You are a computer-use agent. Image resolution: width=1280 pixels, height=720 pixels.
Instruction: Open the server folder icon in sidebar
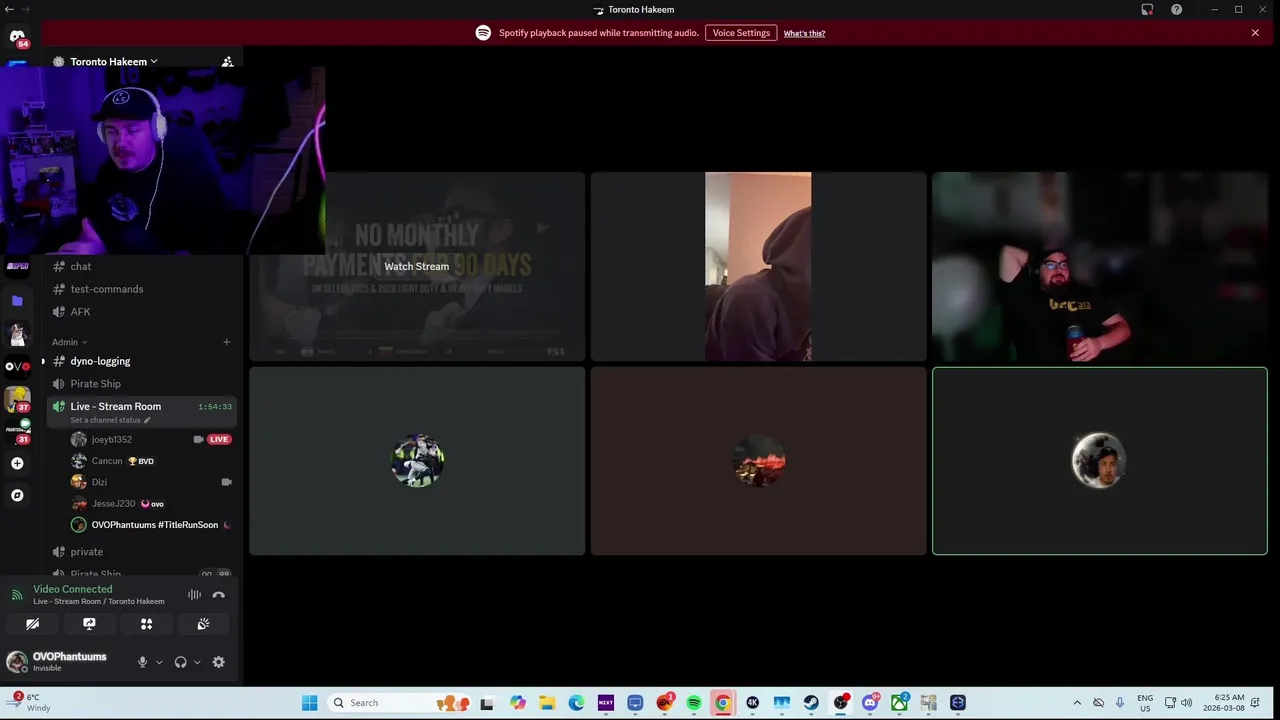coord(17,301)
